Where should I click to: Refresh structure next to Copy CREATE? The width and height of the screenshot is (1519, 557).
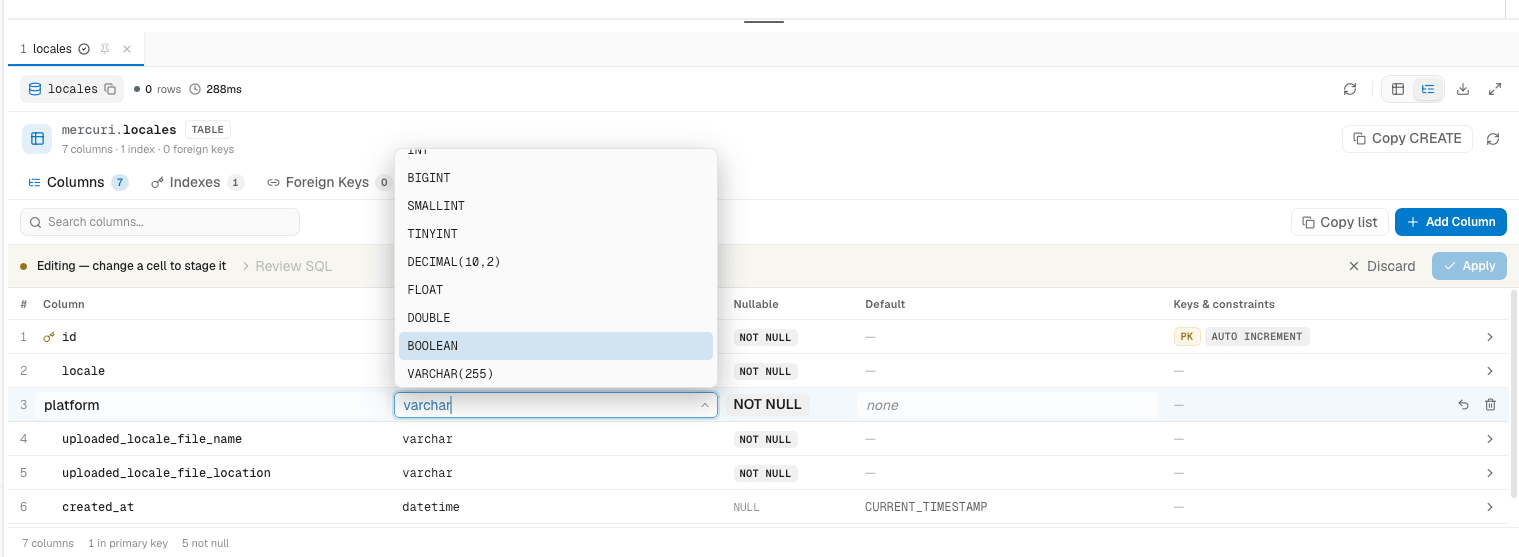pos(1493,139)
